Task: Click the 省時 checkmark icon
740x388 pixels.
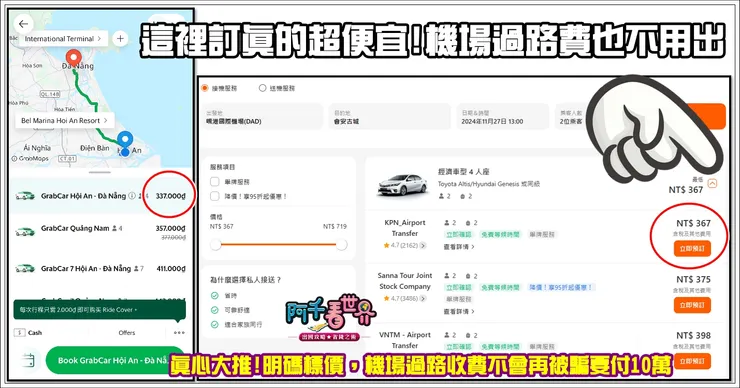Action: tap(215, 295)
